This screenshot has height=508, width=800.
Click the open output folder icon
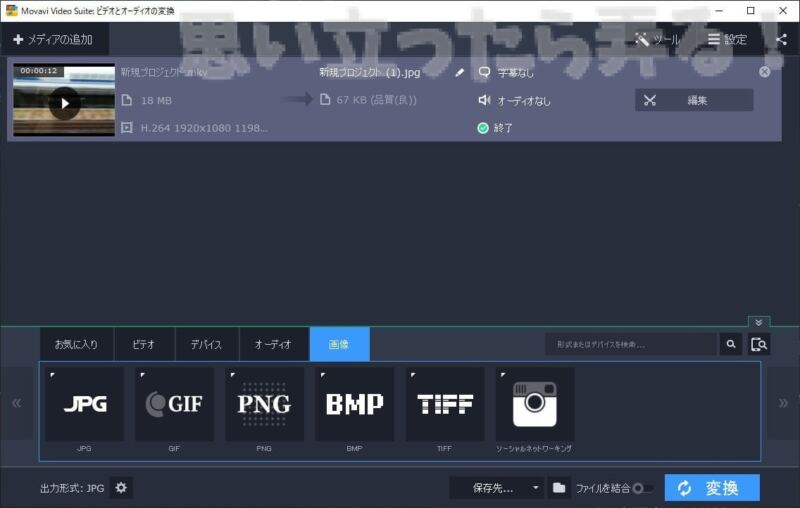(559, 488)
